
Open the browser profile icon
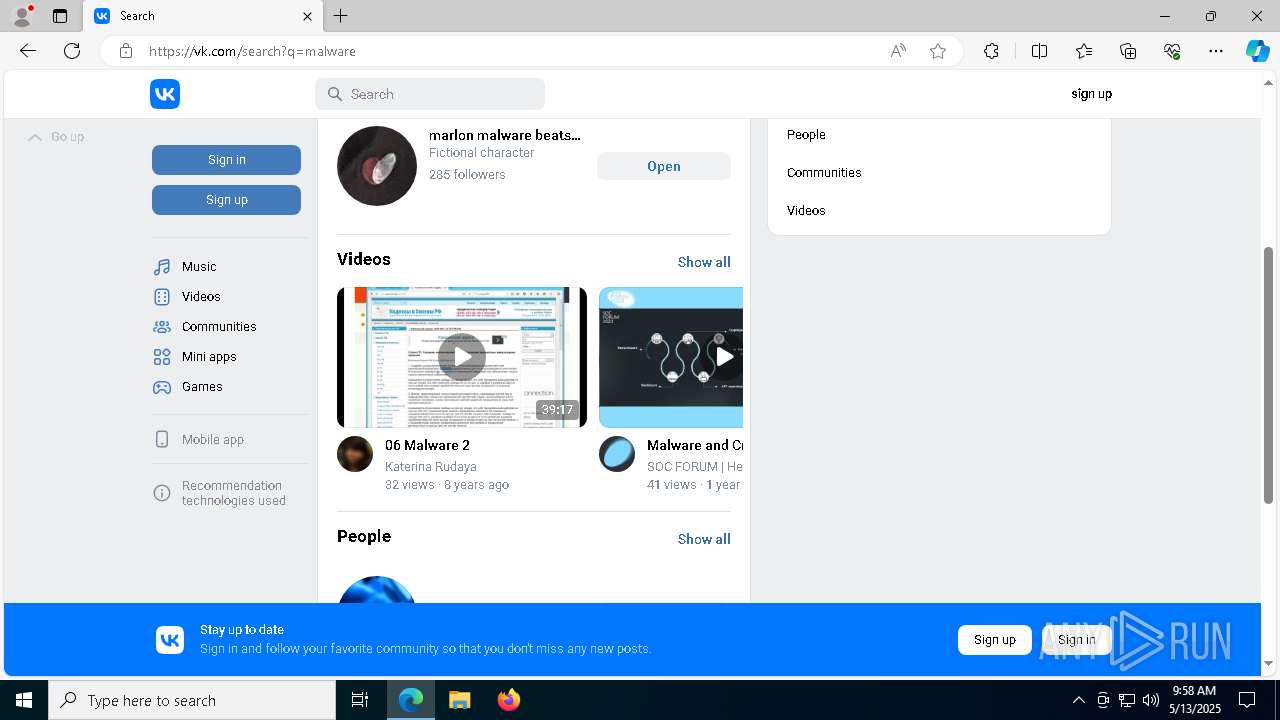click(x=22, y=16)
